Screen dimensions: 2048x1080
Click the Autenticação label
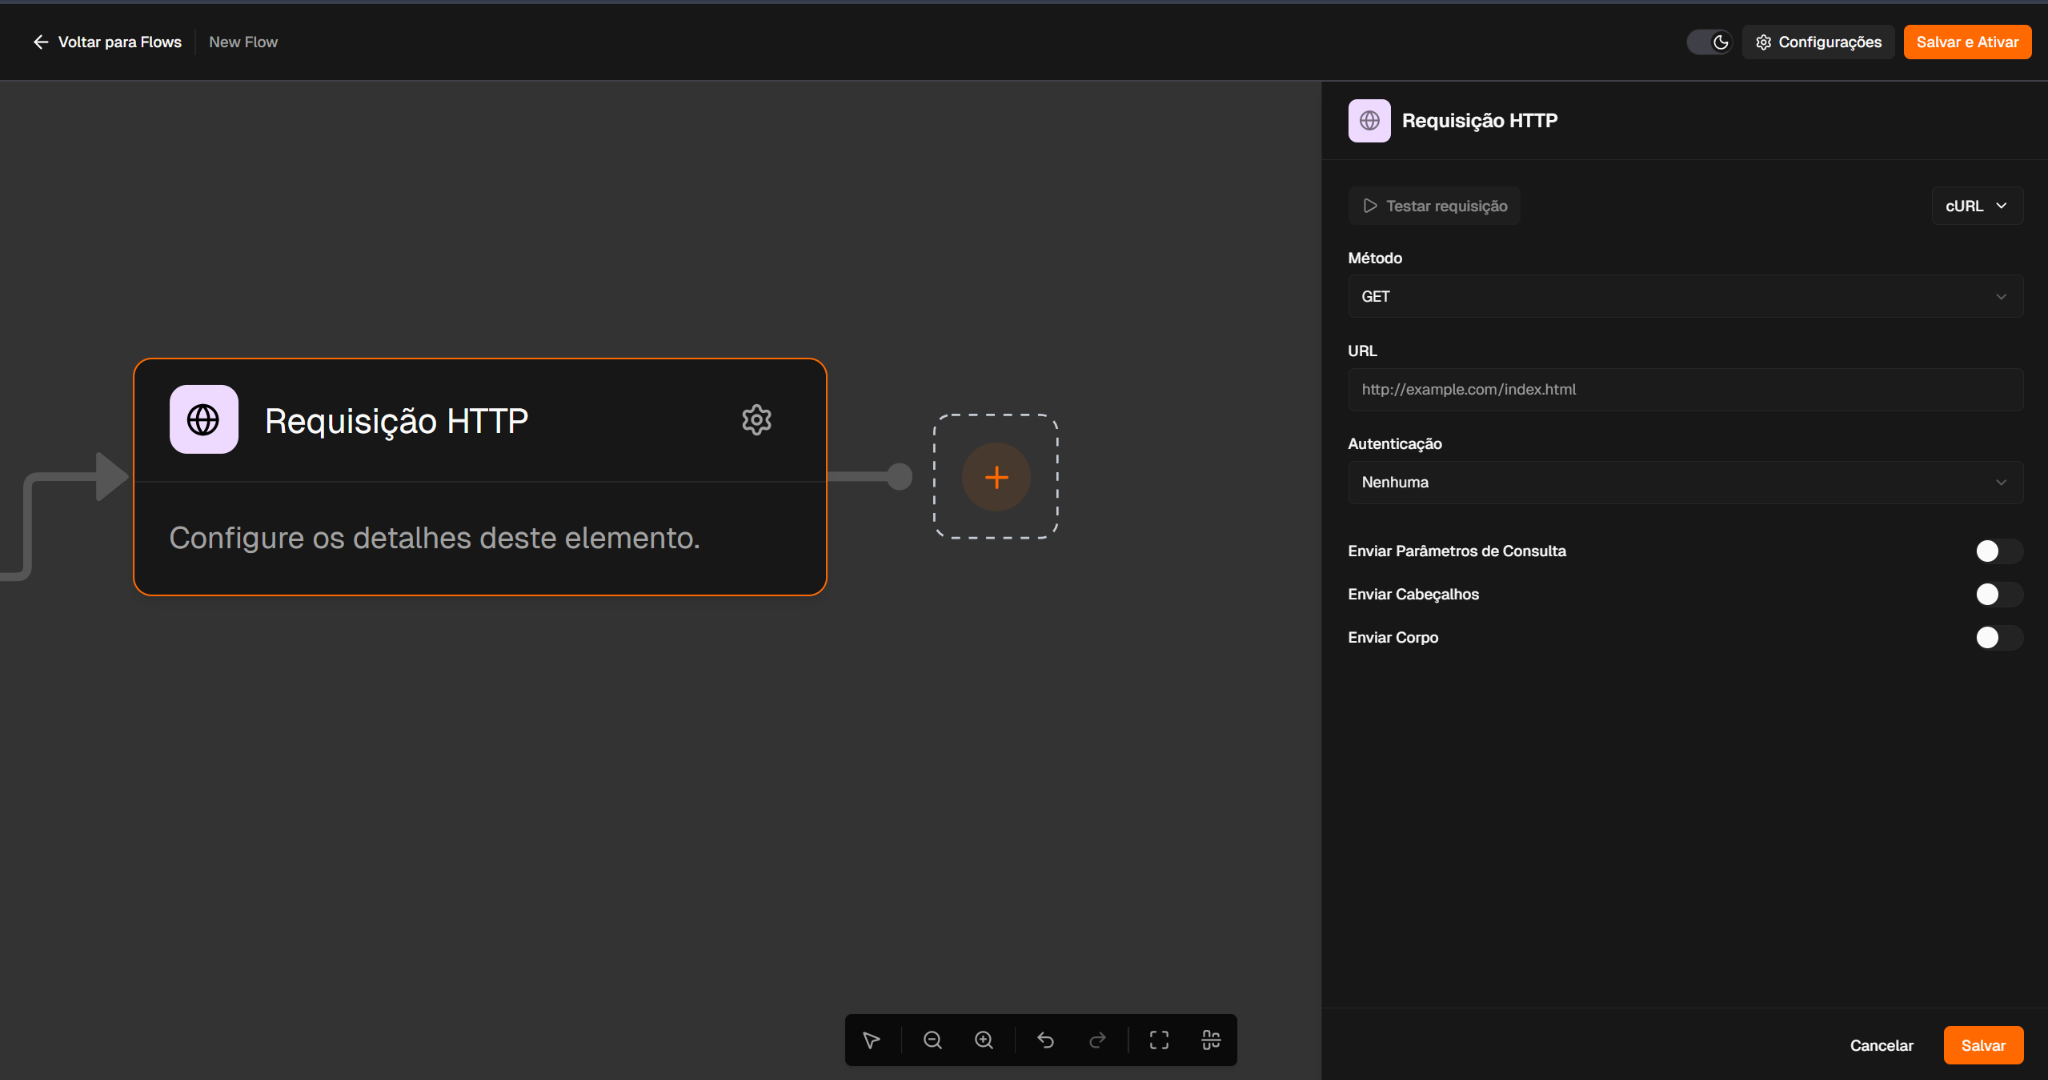click(1395, 444)
